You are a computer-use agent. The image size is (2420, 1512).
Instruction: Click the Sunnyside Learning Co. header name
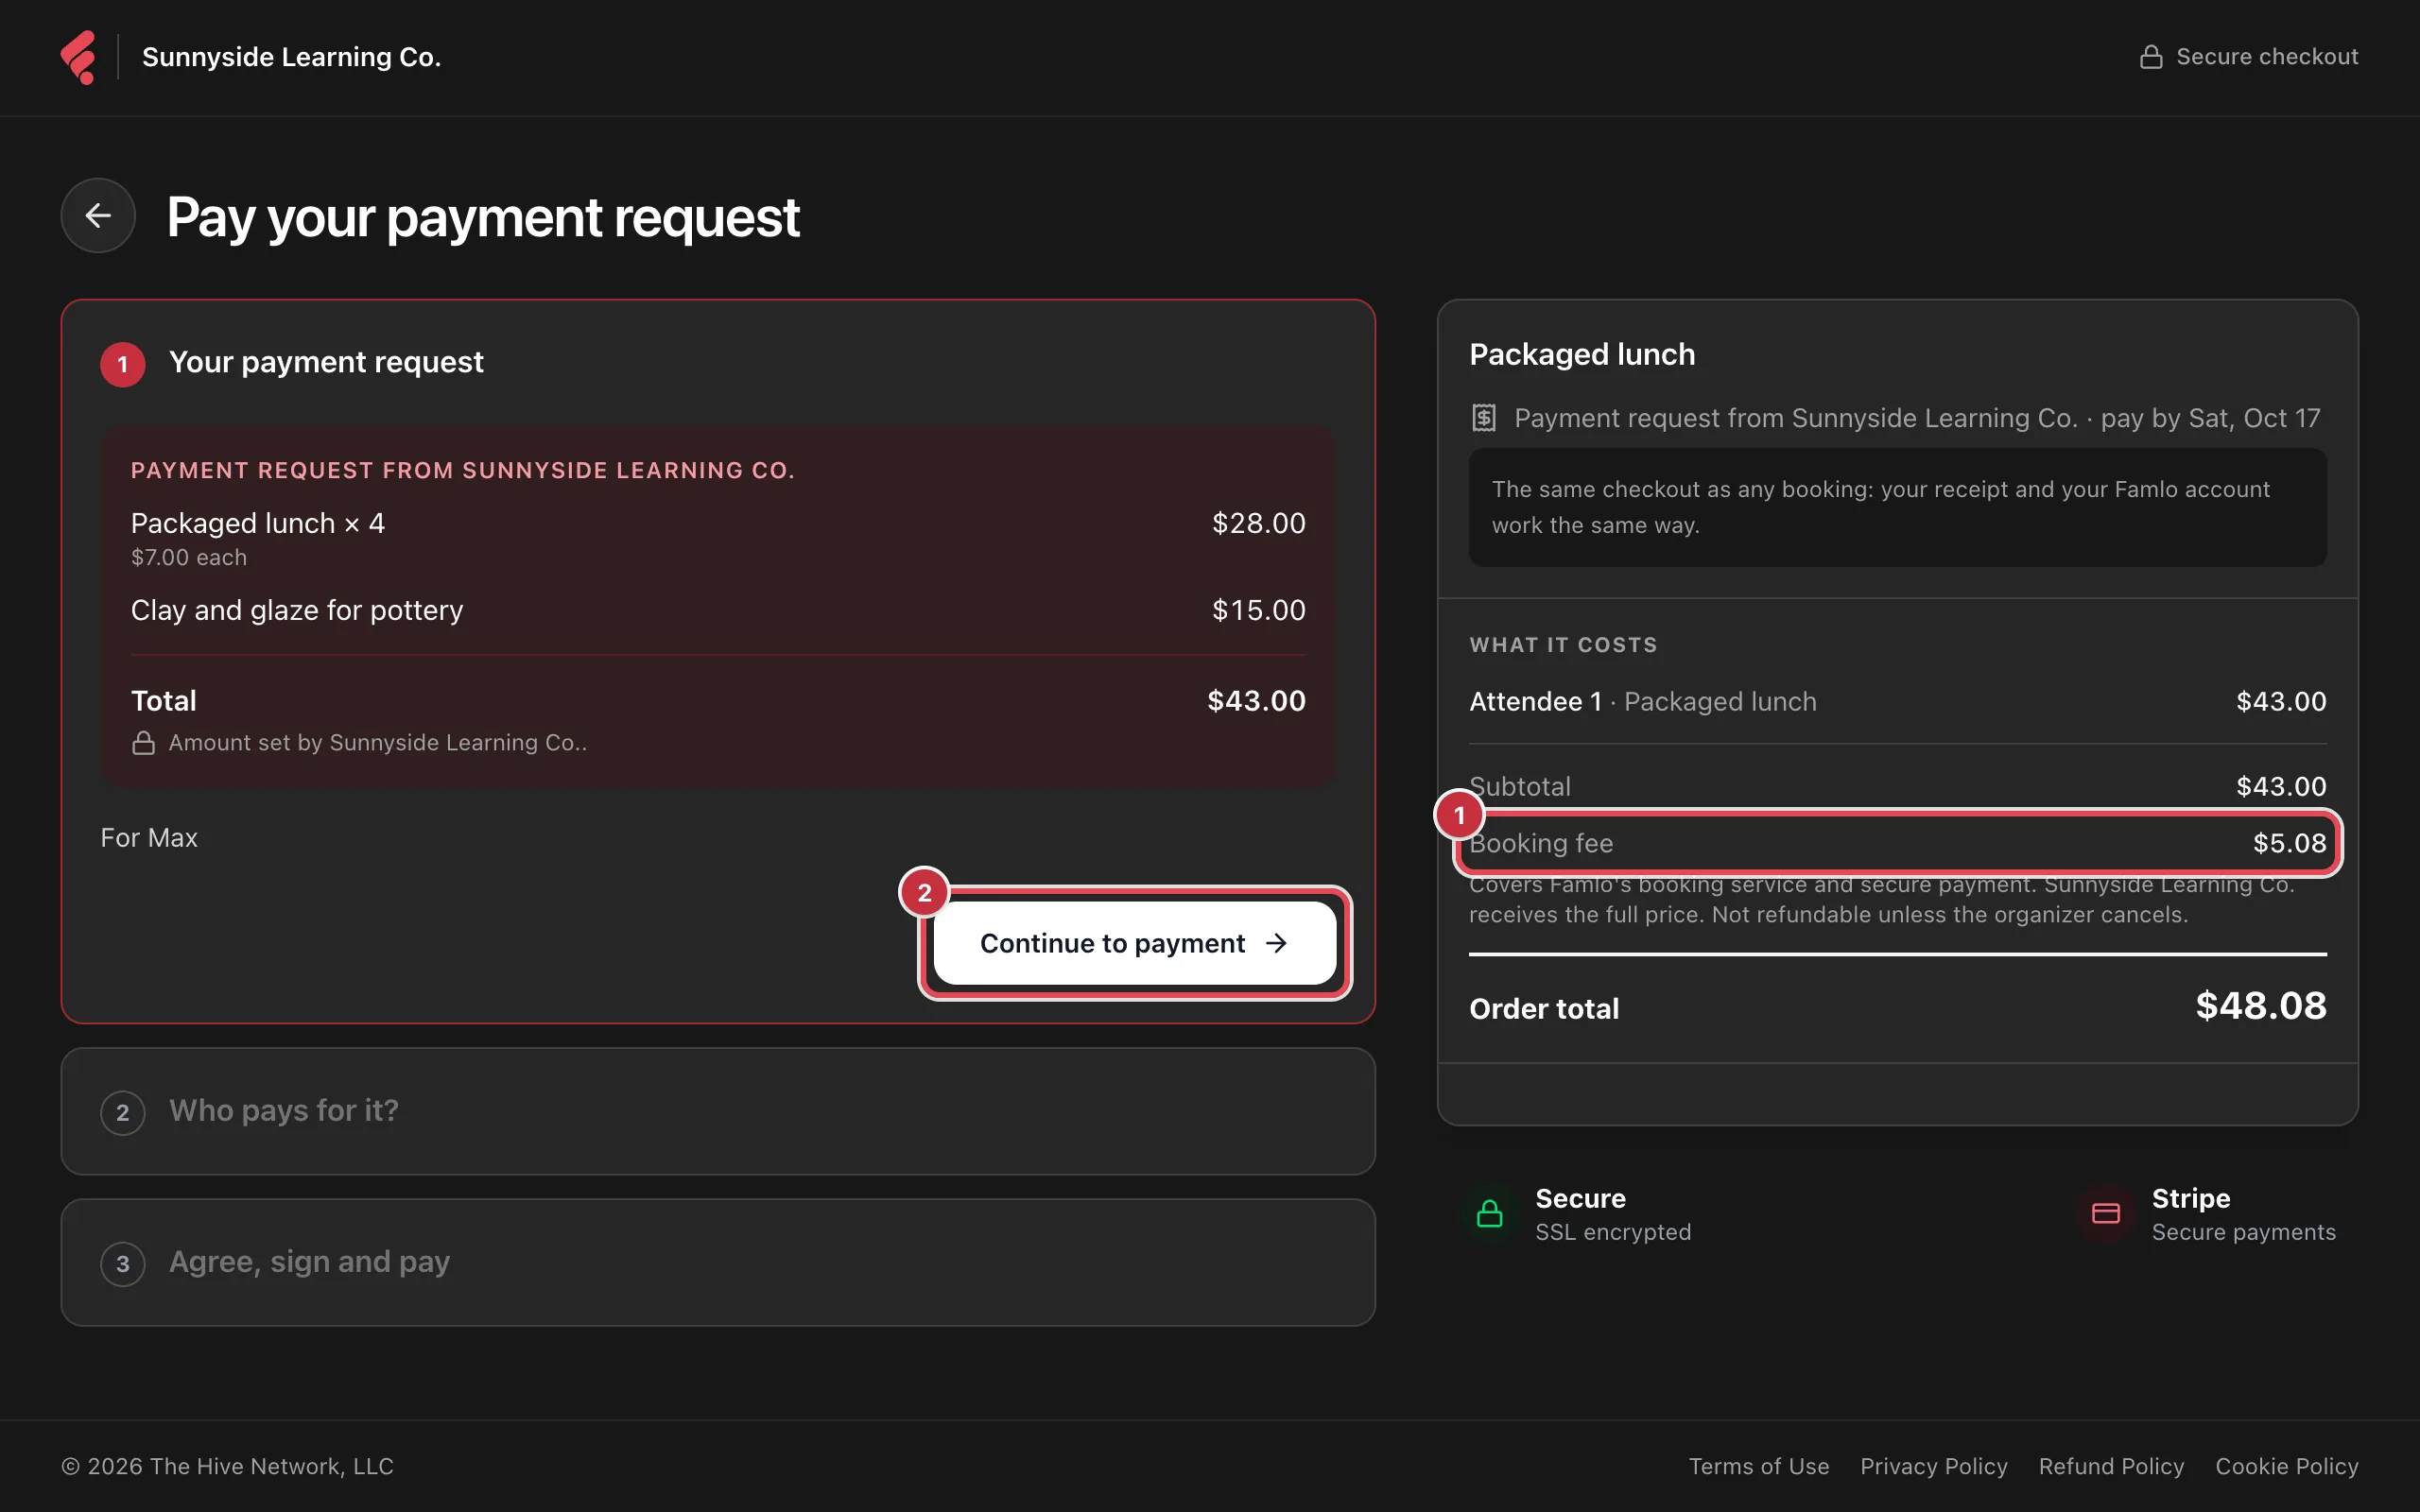click(291, 57)
